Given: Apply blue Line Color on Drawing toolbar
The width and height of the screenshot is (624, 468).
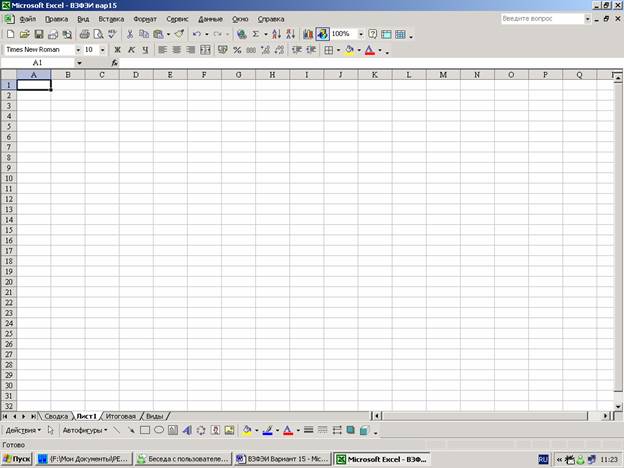Looking at the screenshot, I should click(x=267, y=430).
